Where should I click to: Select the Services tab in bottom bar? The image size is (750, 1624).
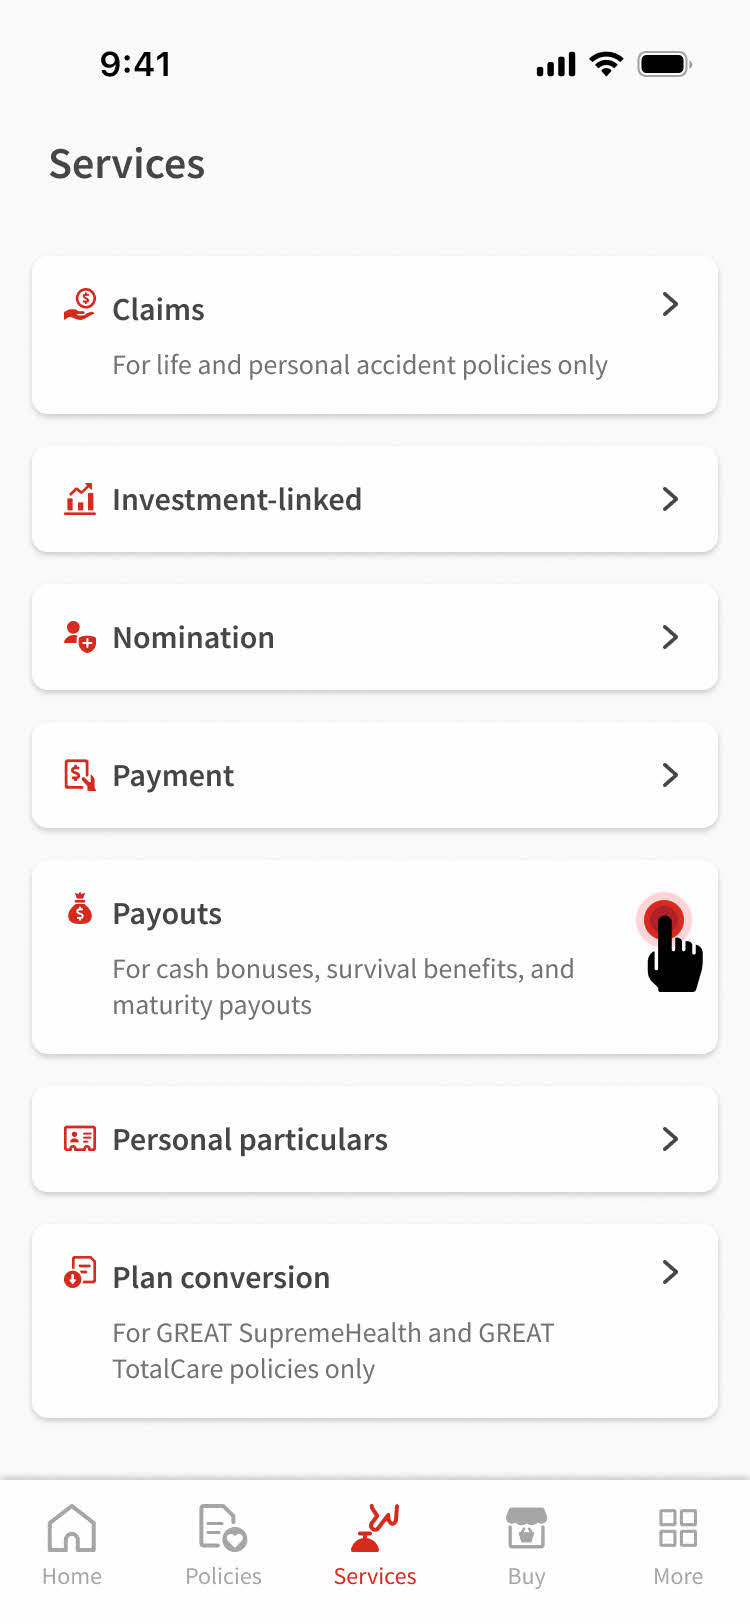coord(375,1545)
